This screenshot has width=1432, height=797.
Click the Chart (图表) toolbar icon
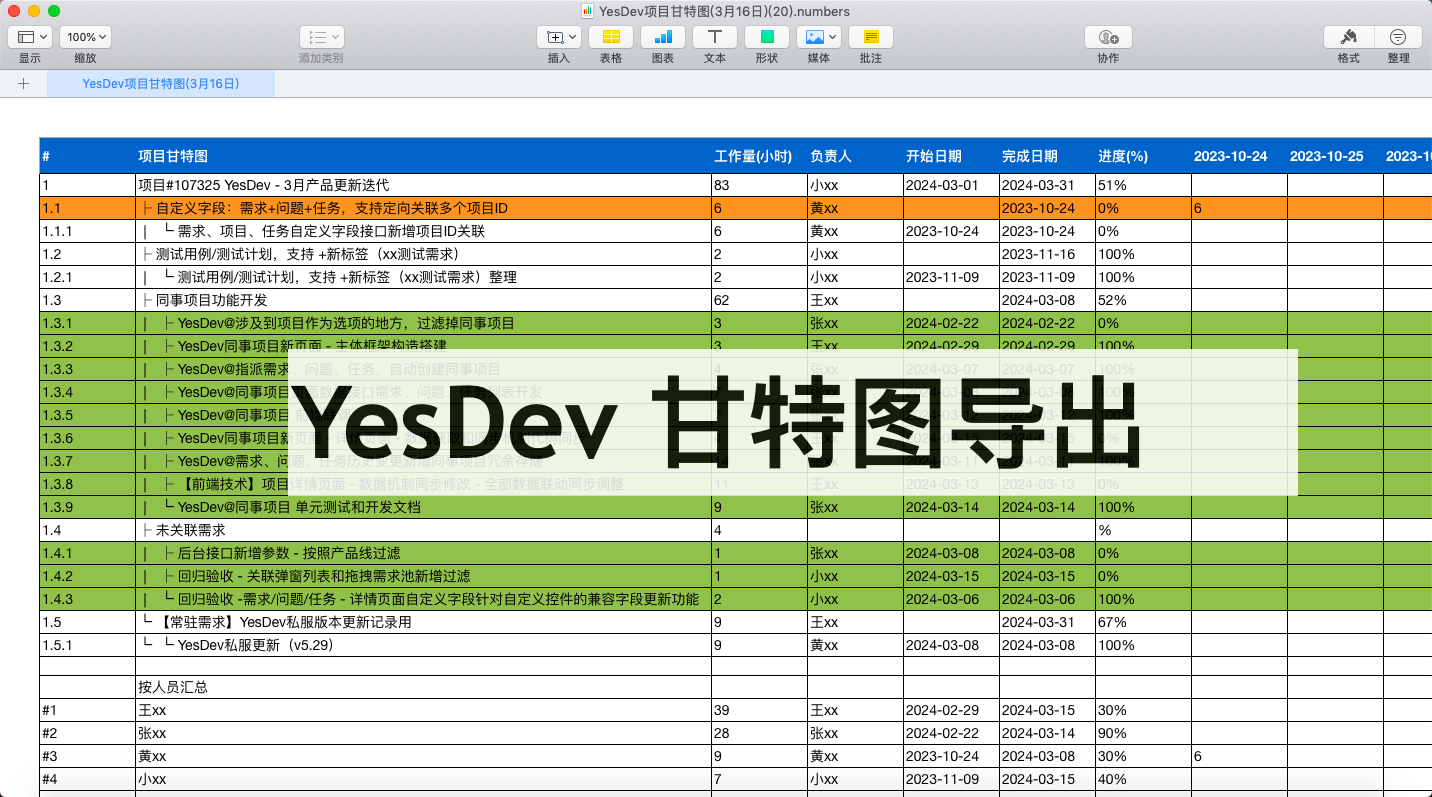pyautogui.click(x=663, y=37)
